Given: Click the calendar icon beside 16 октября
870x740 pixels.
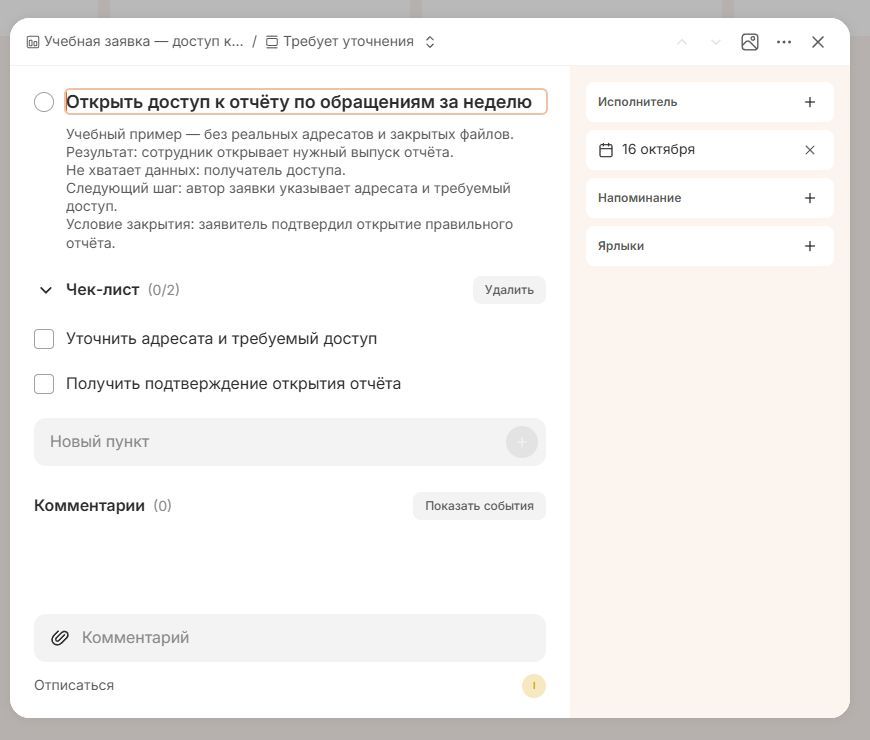Looking at the screenshot, I should (606, 150).
